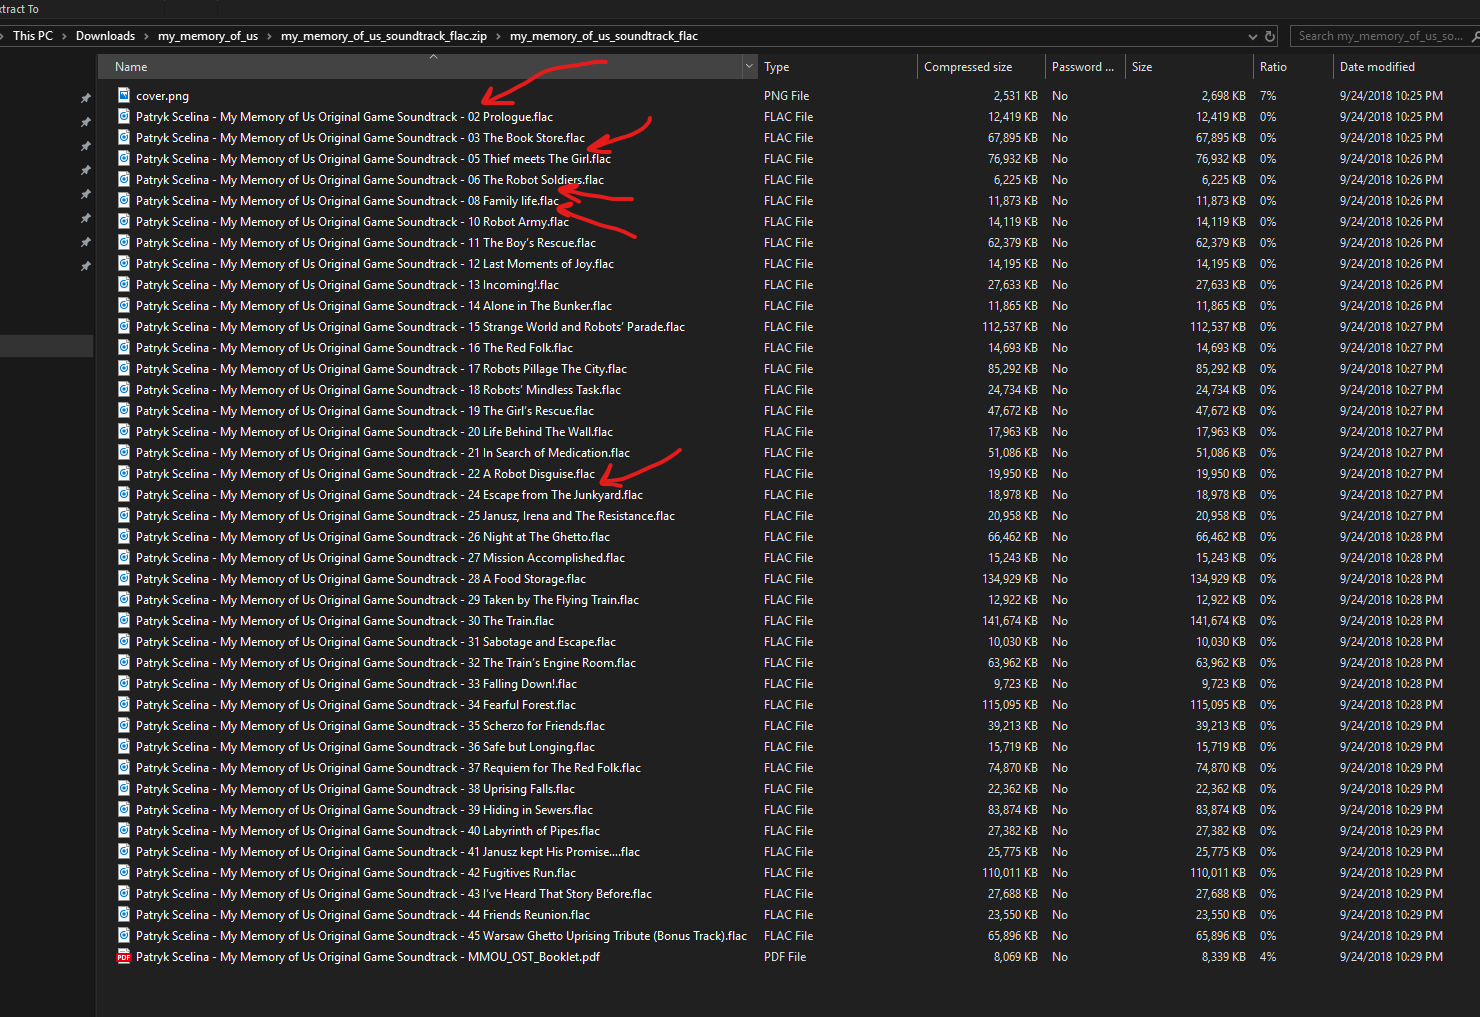Viewport: 1480px width, 1017px height.
Task: Select 15 Strange World and Robots' Parade.flac
Action: (x=410, y=326)
